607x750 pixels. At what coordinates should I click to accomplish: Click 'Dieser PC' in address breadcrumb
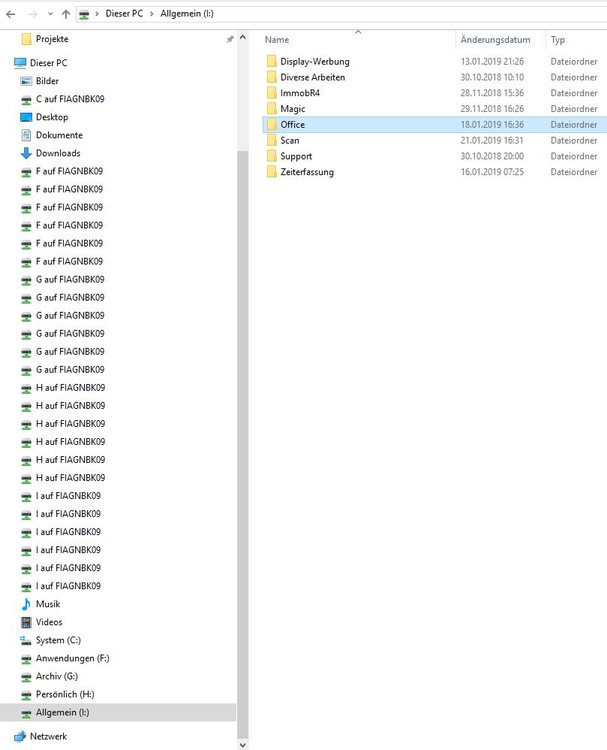123,14
